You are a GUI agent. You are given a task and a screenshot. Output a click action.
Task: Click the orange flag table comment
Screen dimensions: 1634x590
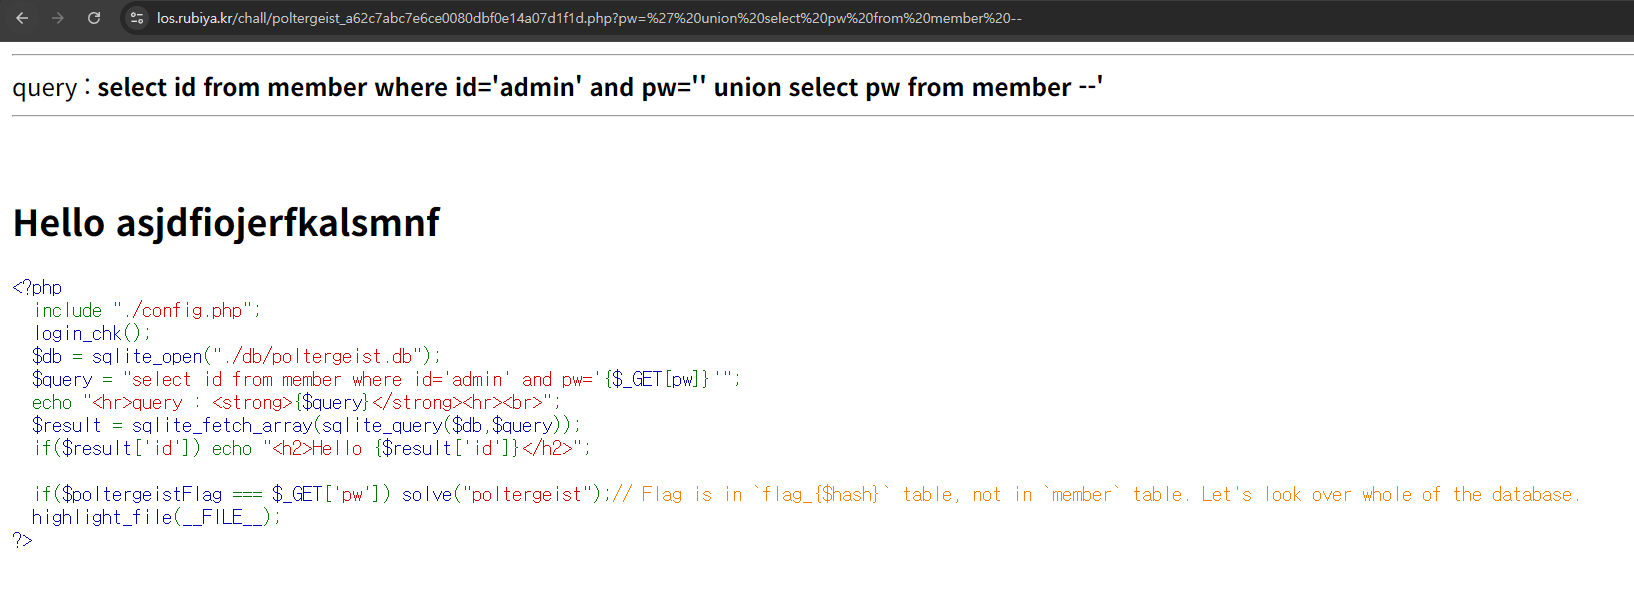pos(1100,495)
